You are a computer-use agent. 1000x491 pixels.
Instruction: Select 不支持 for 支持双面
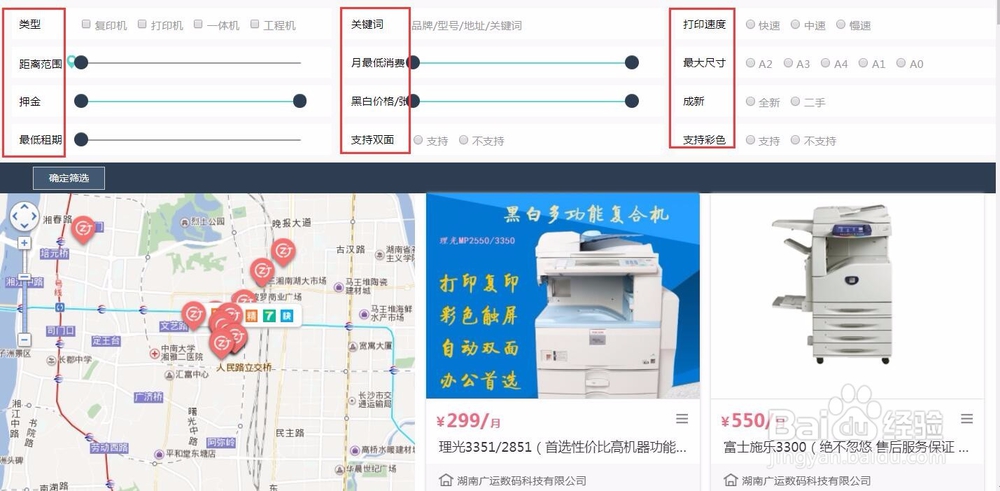coord(464,140)
